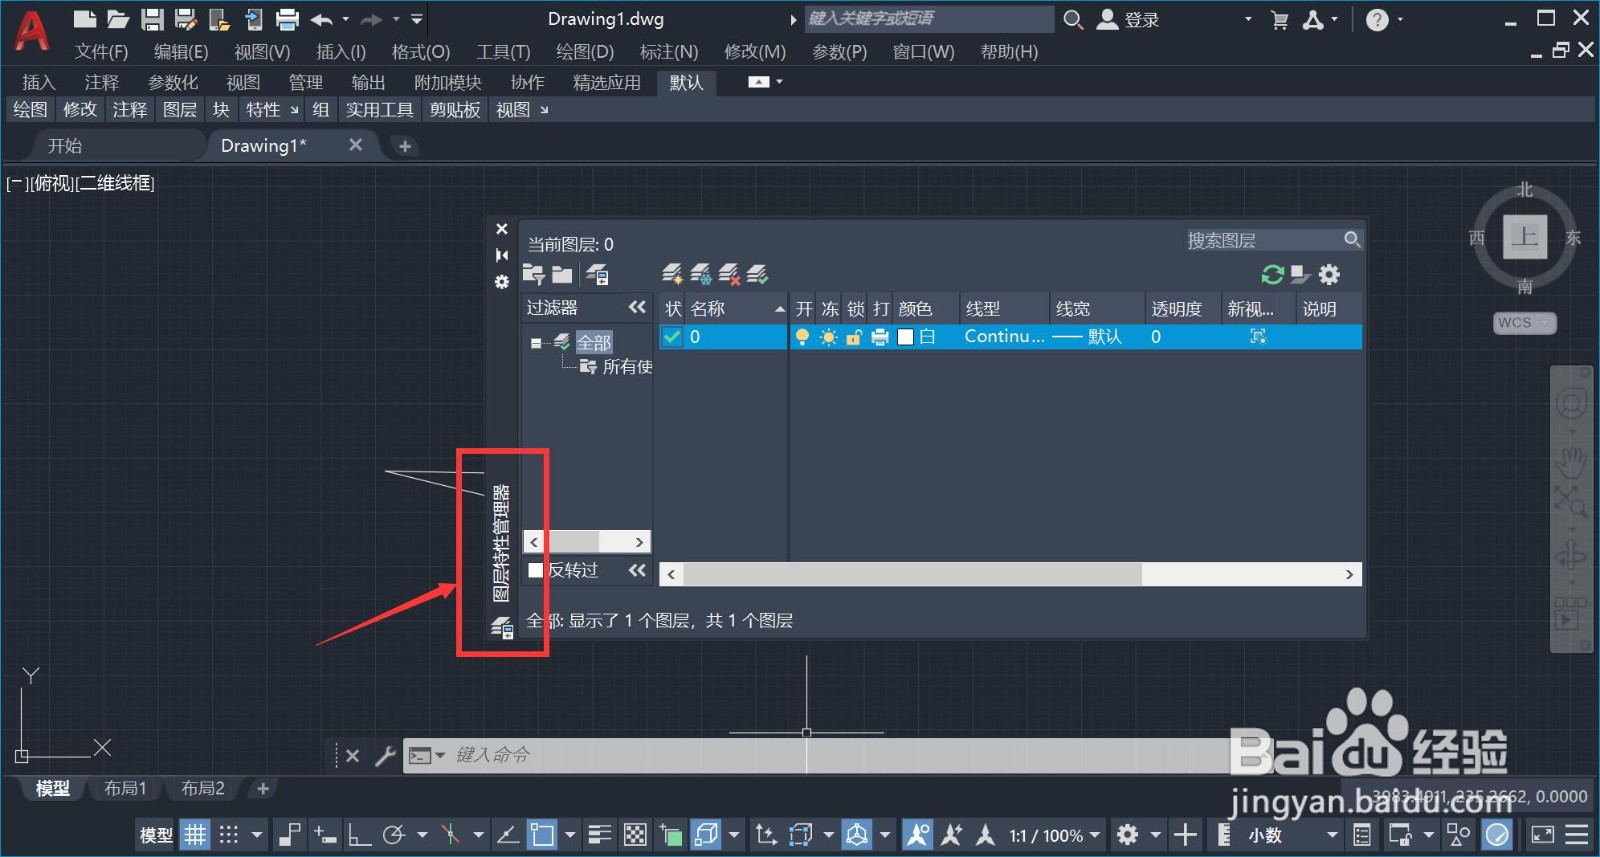Click green Refresh icon in layer panel
1600x857 pixels.
1272,274
